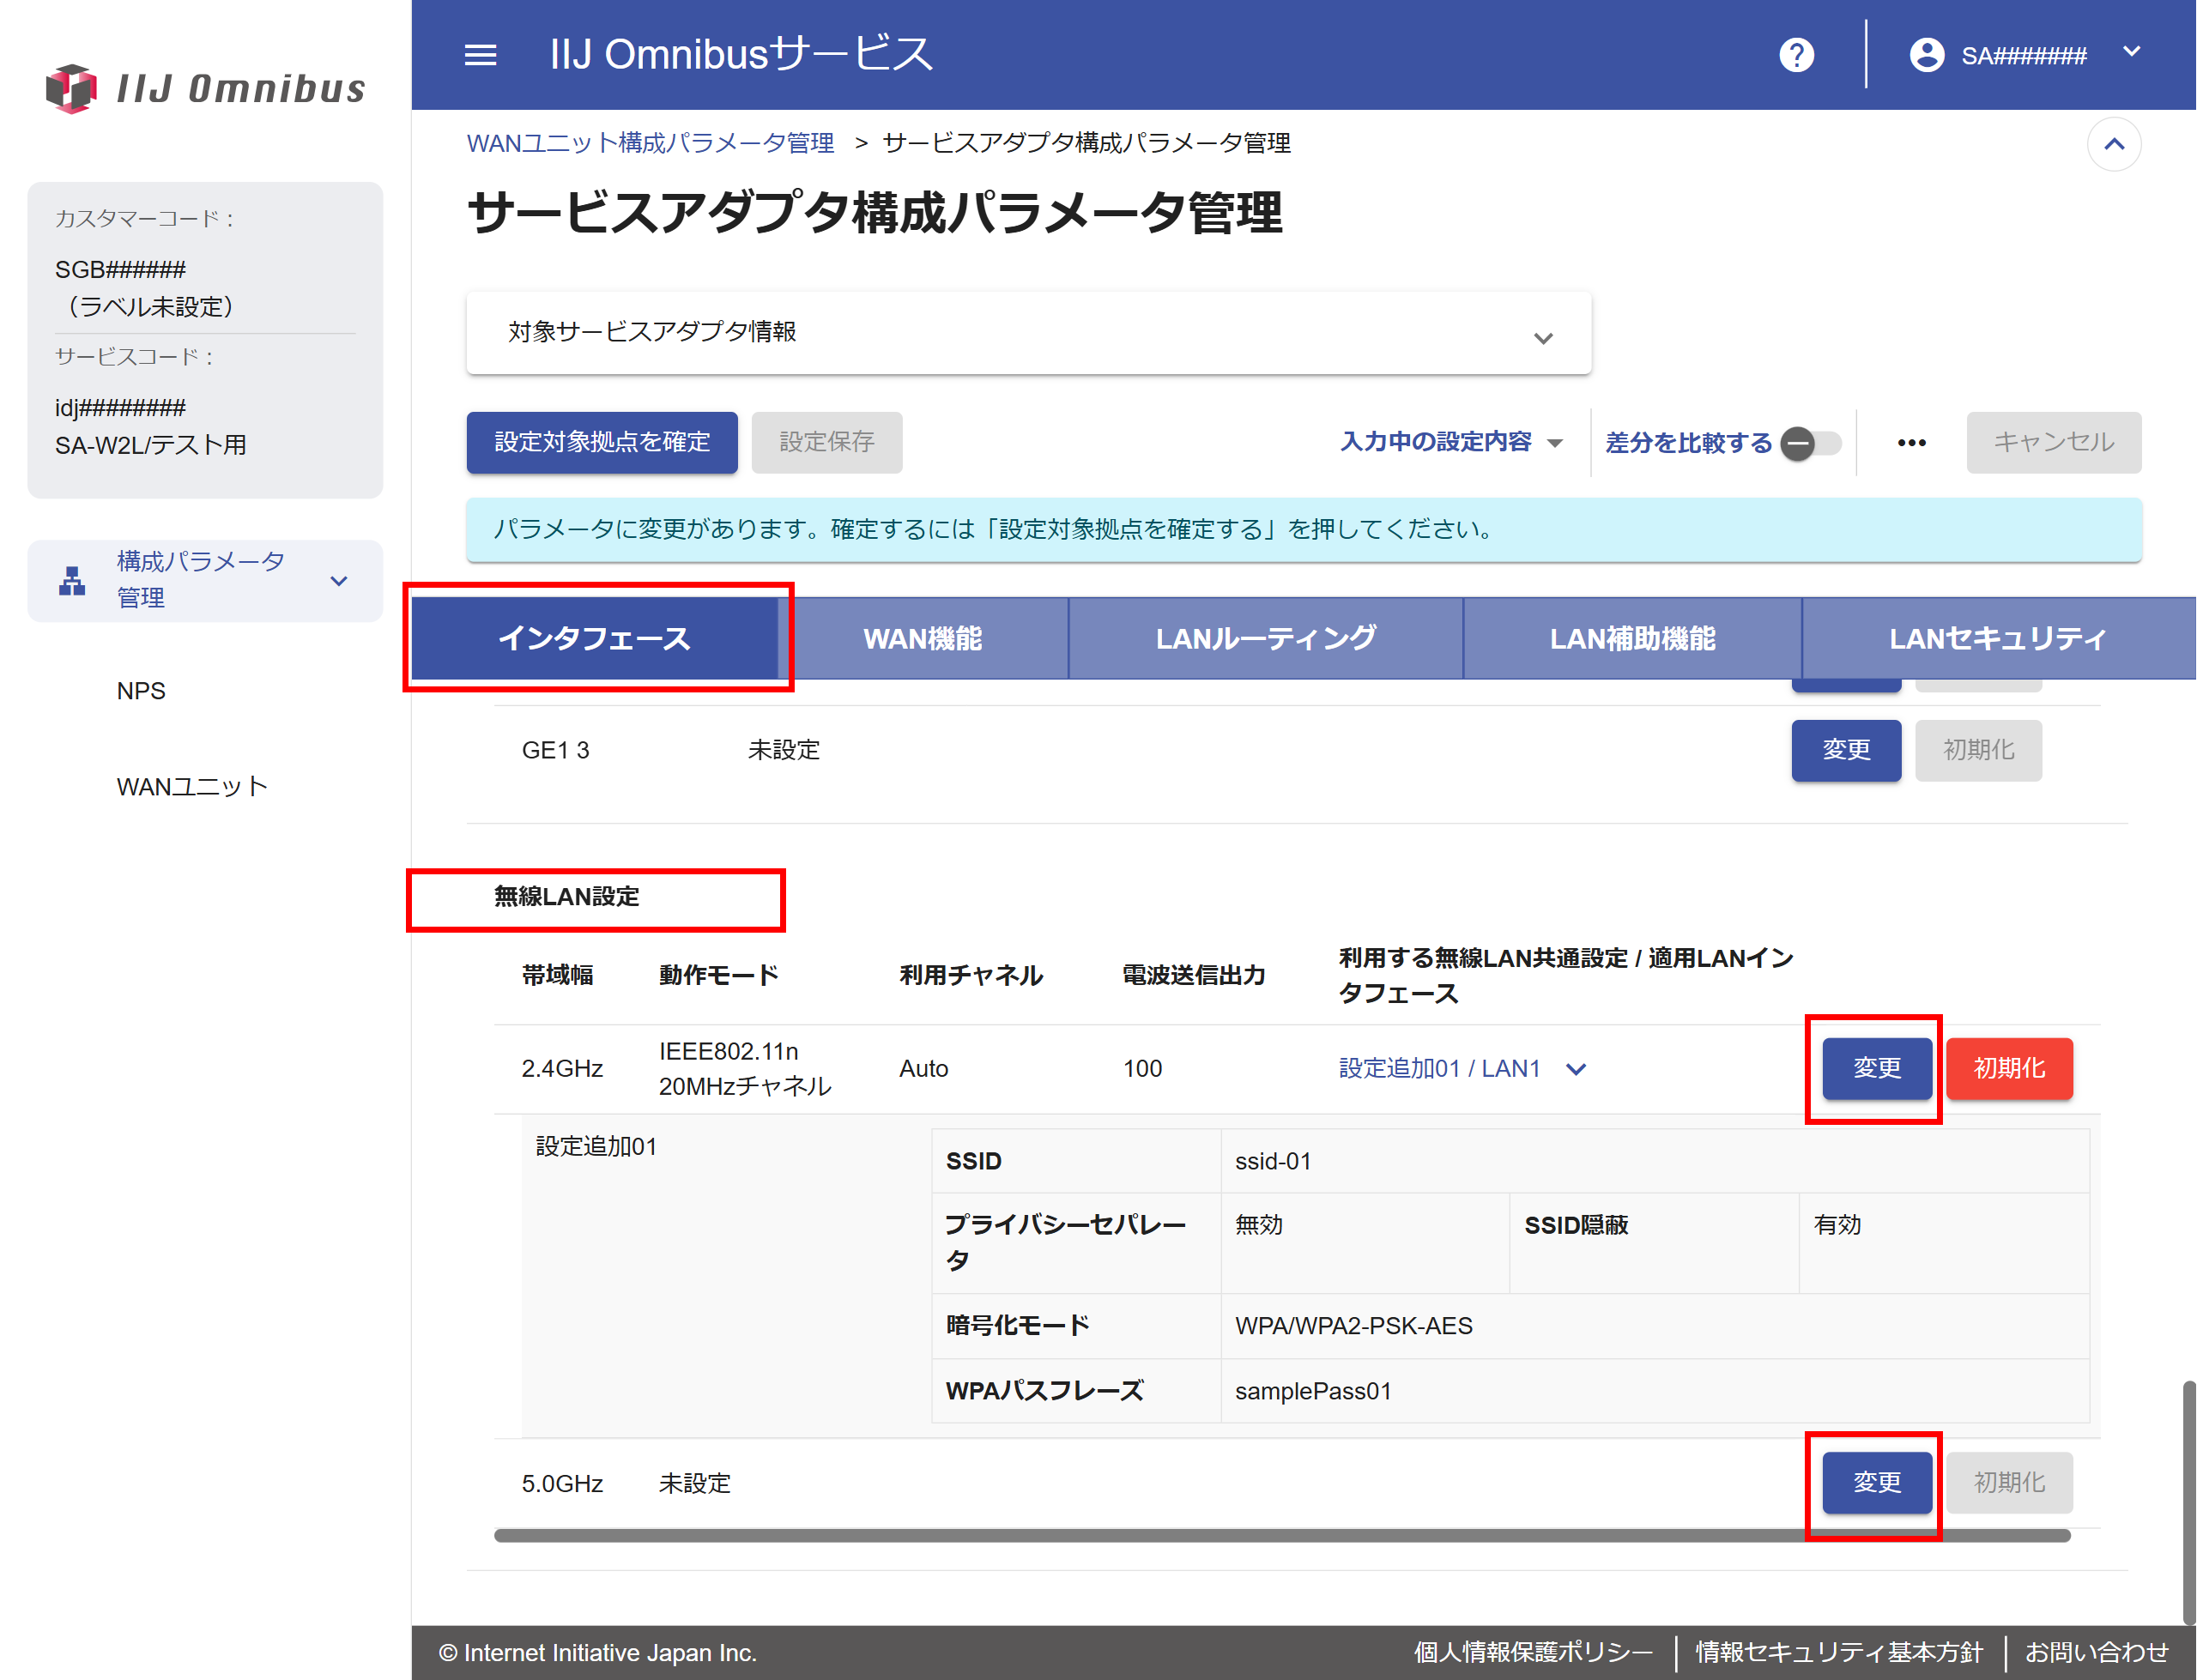The width and height of the screenshot is (2197, 1680).
Task: Switch to the LANルーティング tab
Action: (x=1265, y=638)
